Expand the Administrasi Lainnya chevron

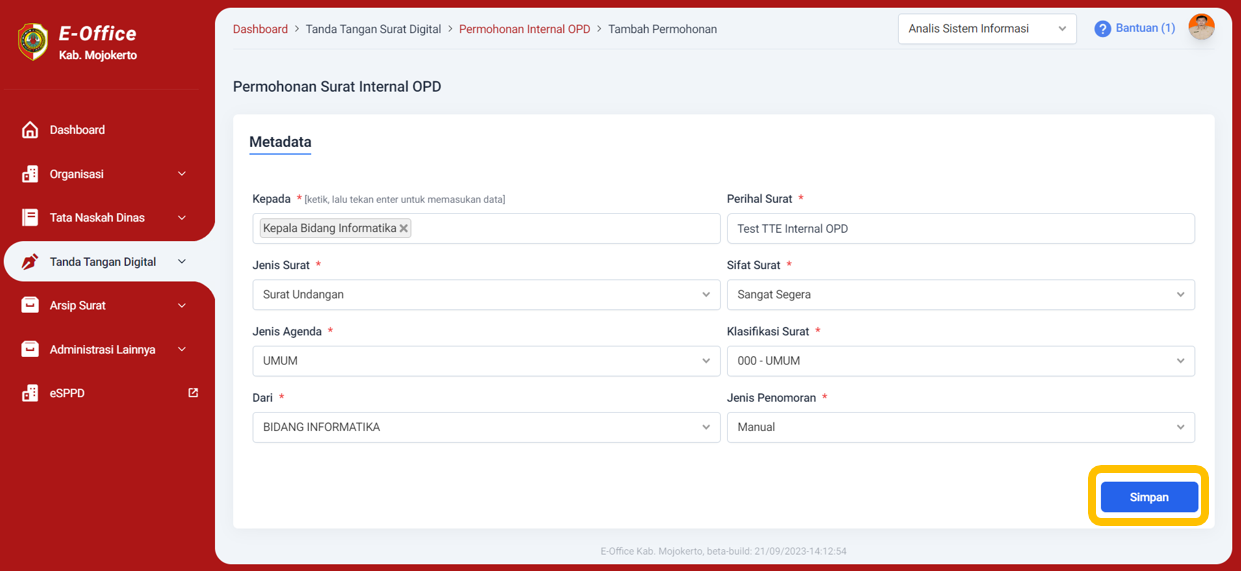[182, 350]
